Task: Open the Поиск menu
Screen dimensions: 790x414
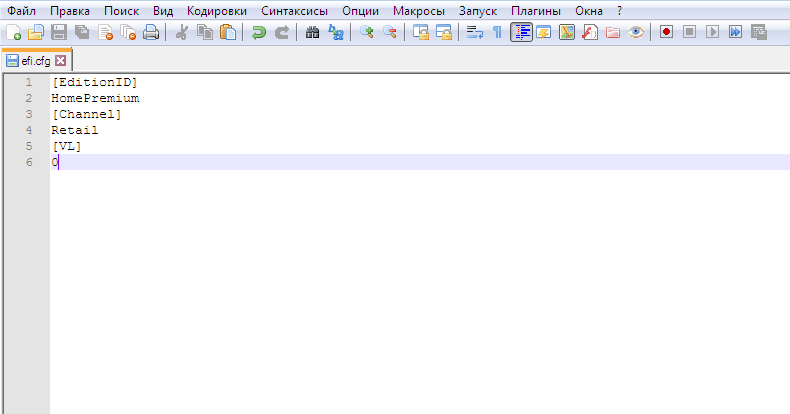Action: pyautogui.click(x=121, y=11)
